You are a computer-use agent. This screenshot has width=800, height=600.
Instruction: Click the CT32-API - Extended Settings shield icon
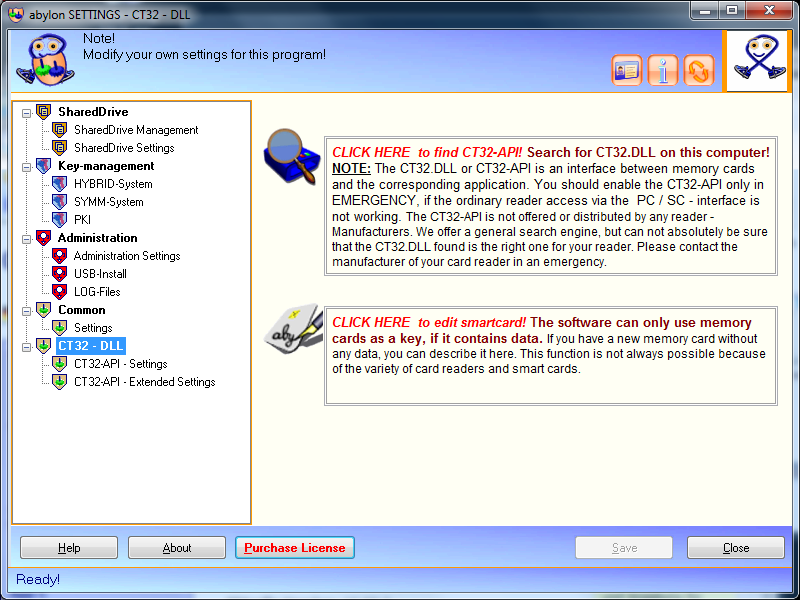pos(60,382)
